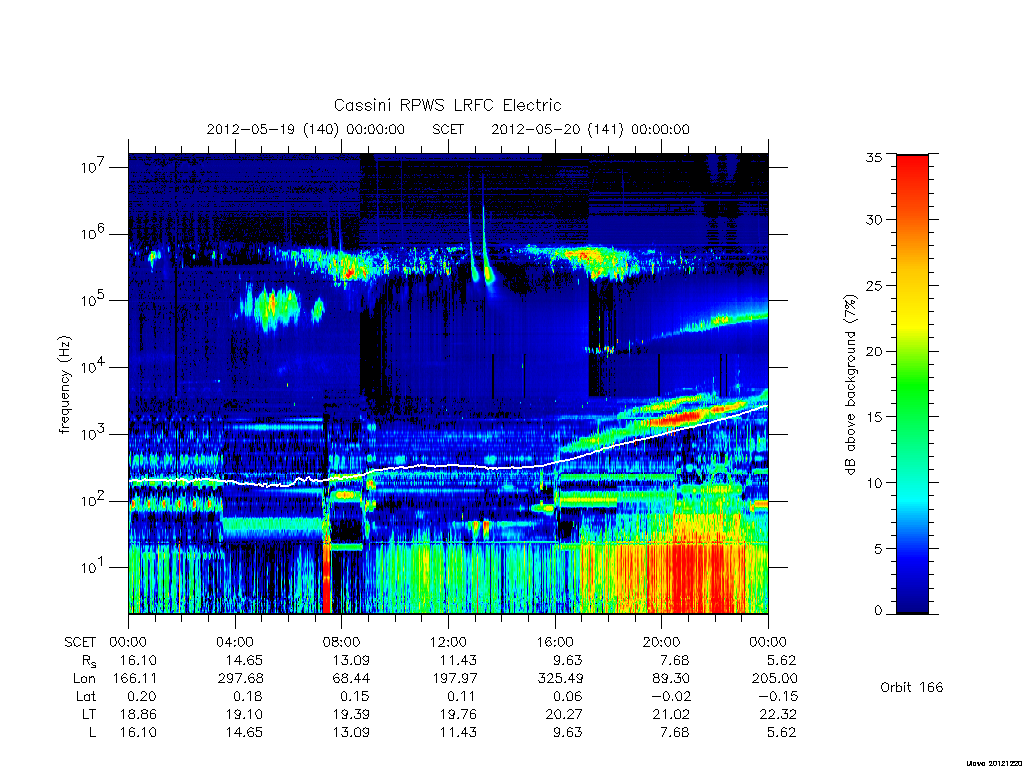This screenshot has width=1024, height=768.
Task: Click LT value 19.39
Action: (x=351, y=714)
